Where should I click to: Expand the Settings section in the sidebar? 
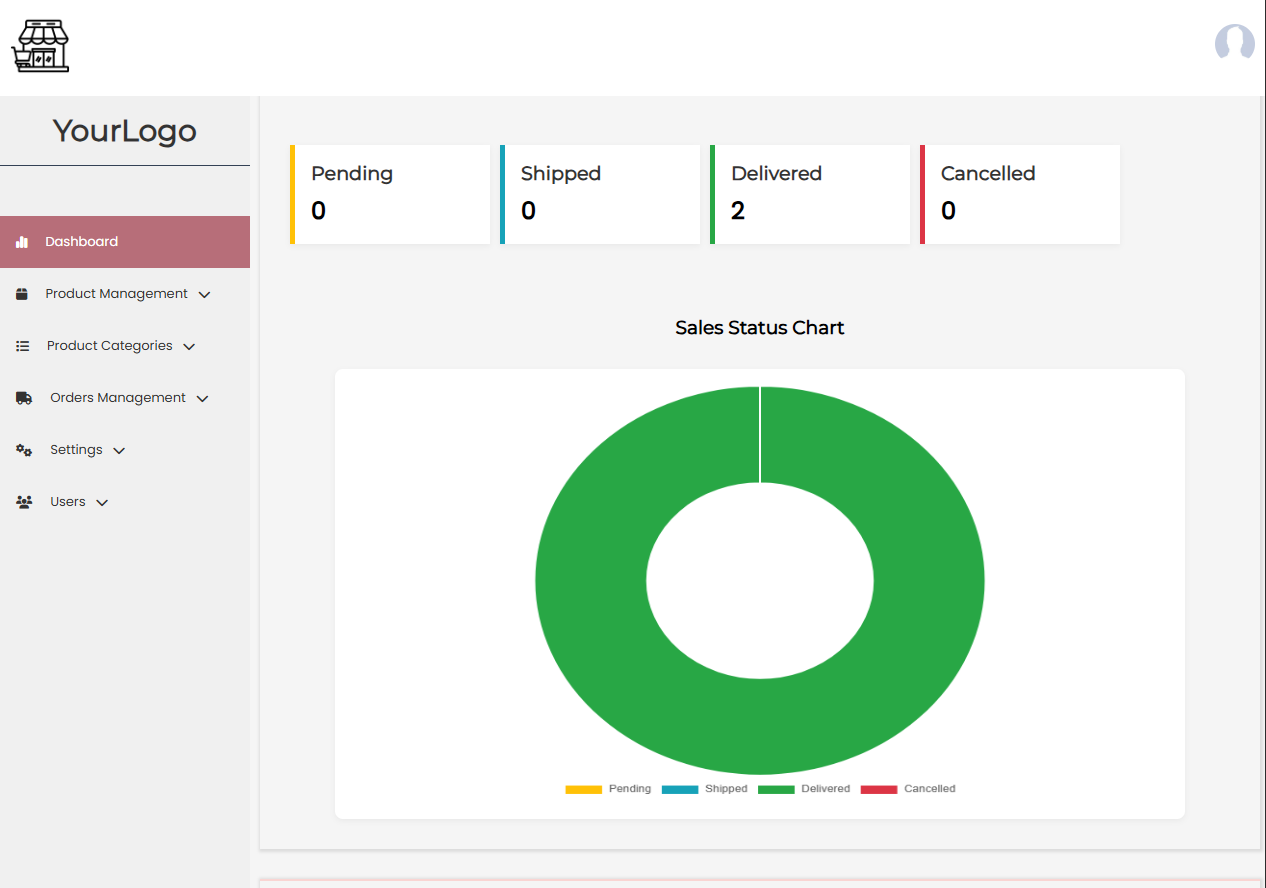[121, 450]
